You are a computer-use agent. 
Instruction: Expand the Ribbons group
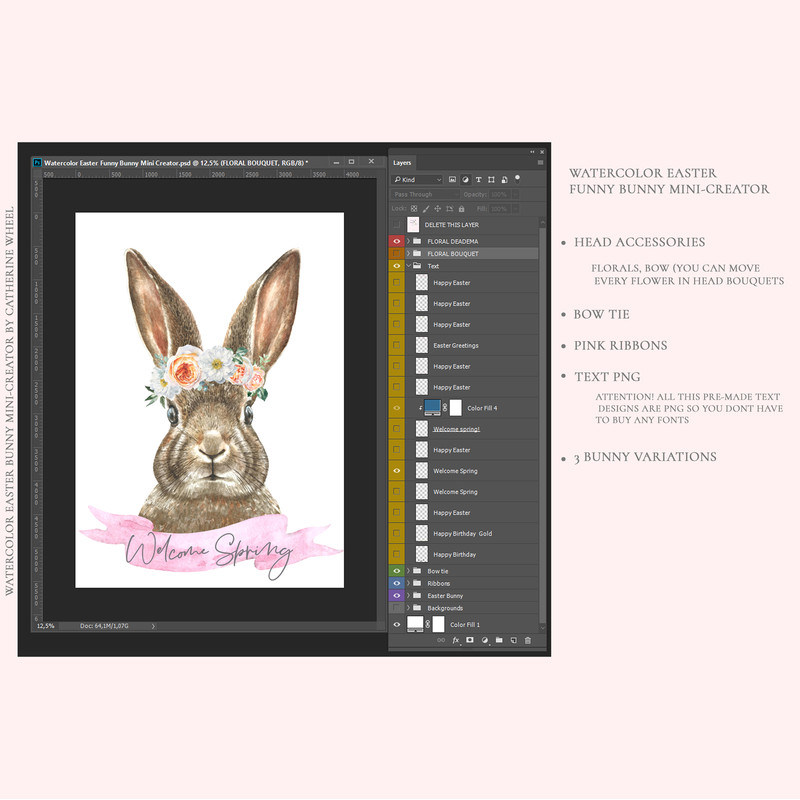(408, 583)
